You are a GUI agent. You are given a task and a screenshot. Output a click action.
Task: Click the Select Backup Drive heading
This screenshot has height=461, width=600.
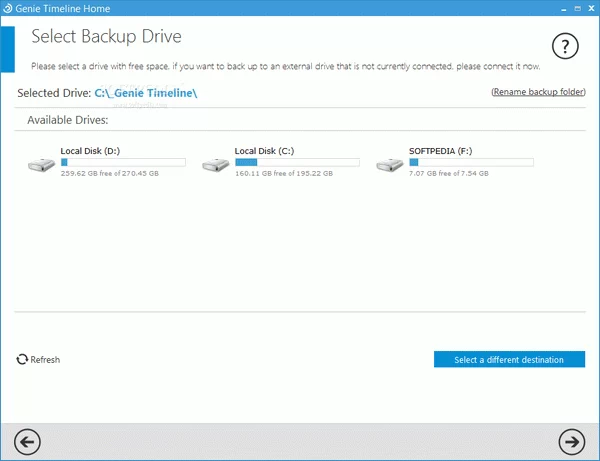(x=106, y=37)
